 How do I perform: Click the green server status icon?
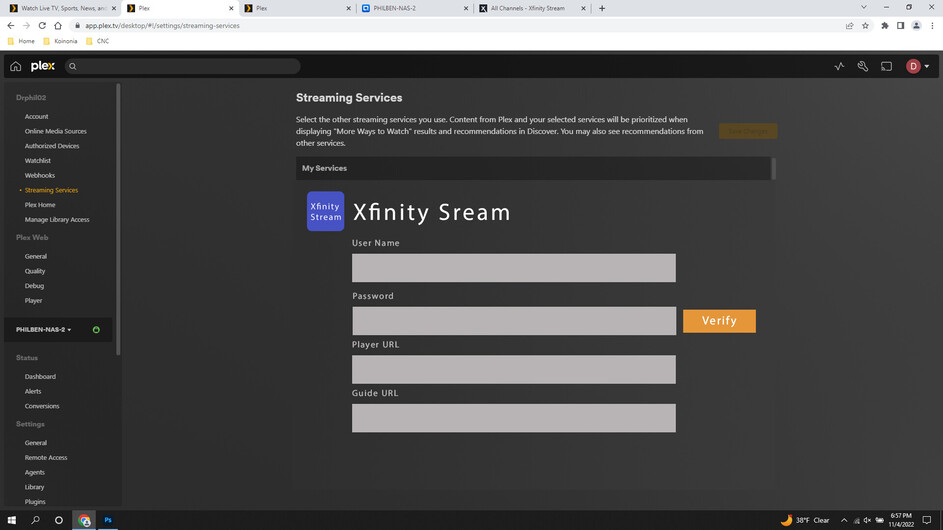coord(96,330)
